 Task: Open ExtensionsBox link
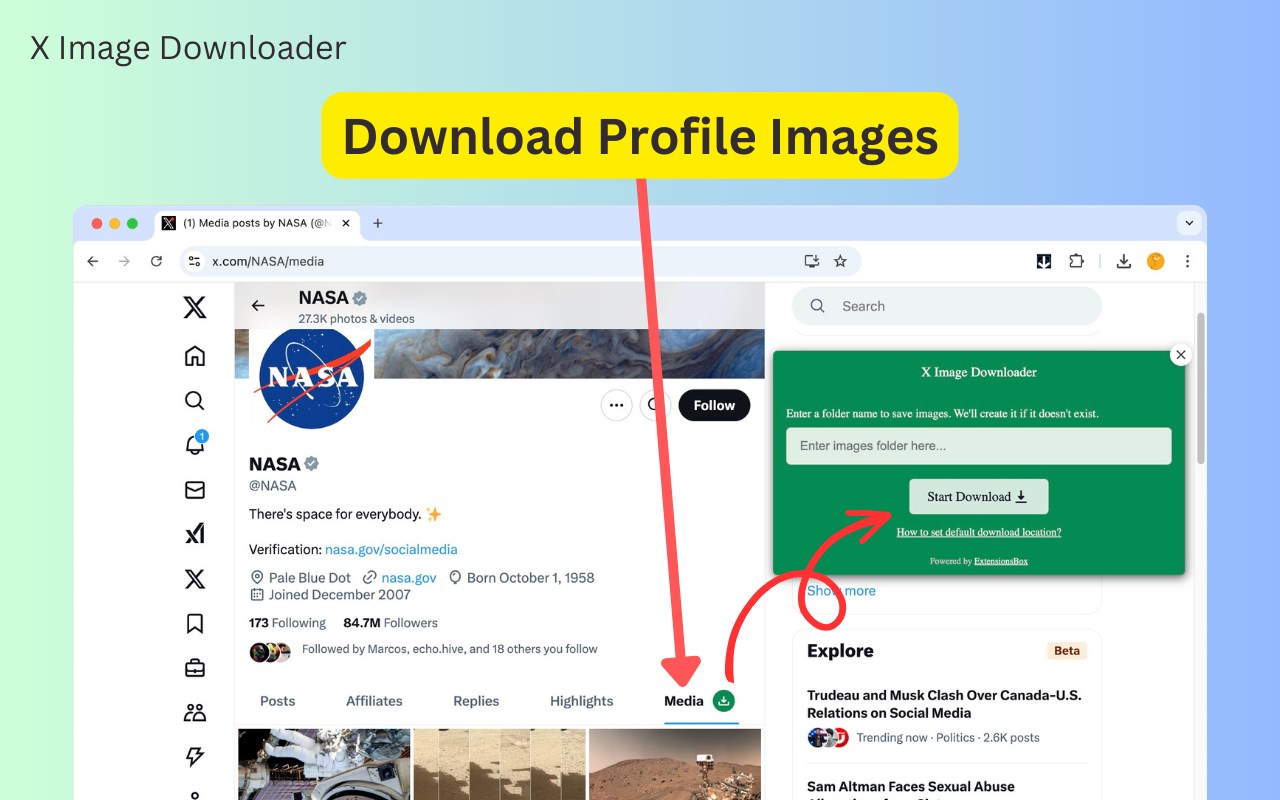click(x=1001, y=561)
